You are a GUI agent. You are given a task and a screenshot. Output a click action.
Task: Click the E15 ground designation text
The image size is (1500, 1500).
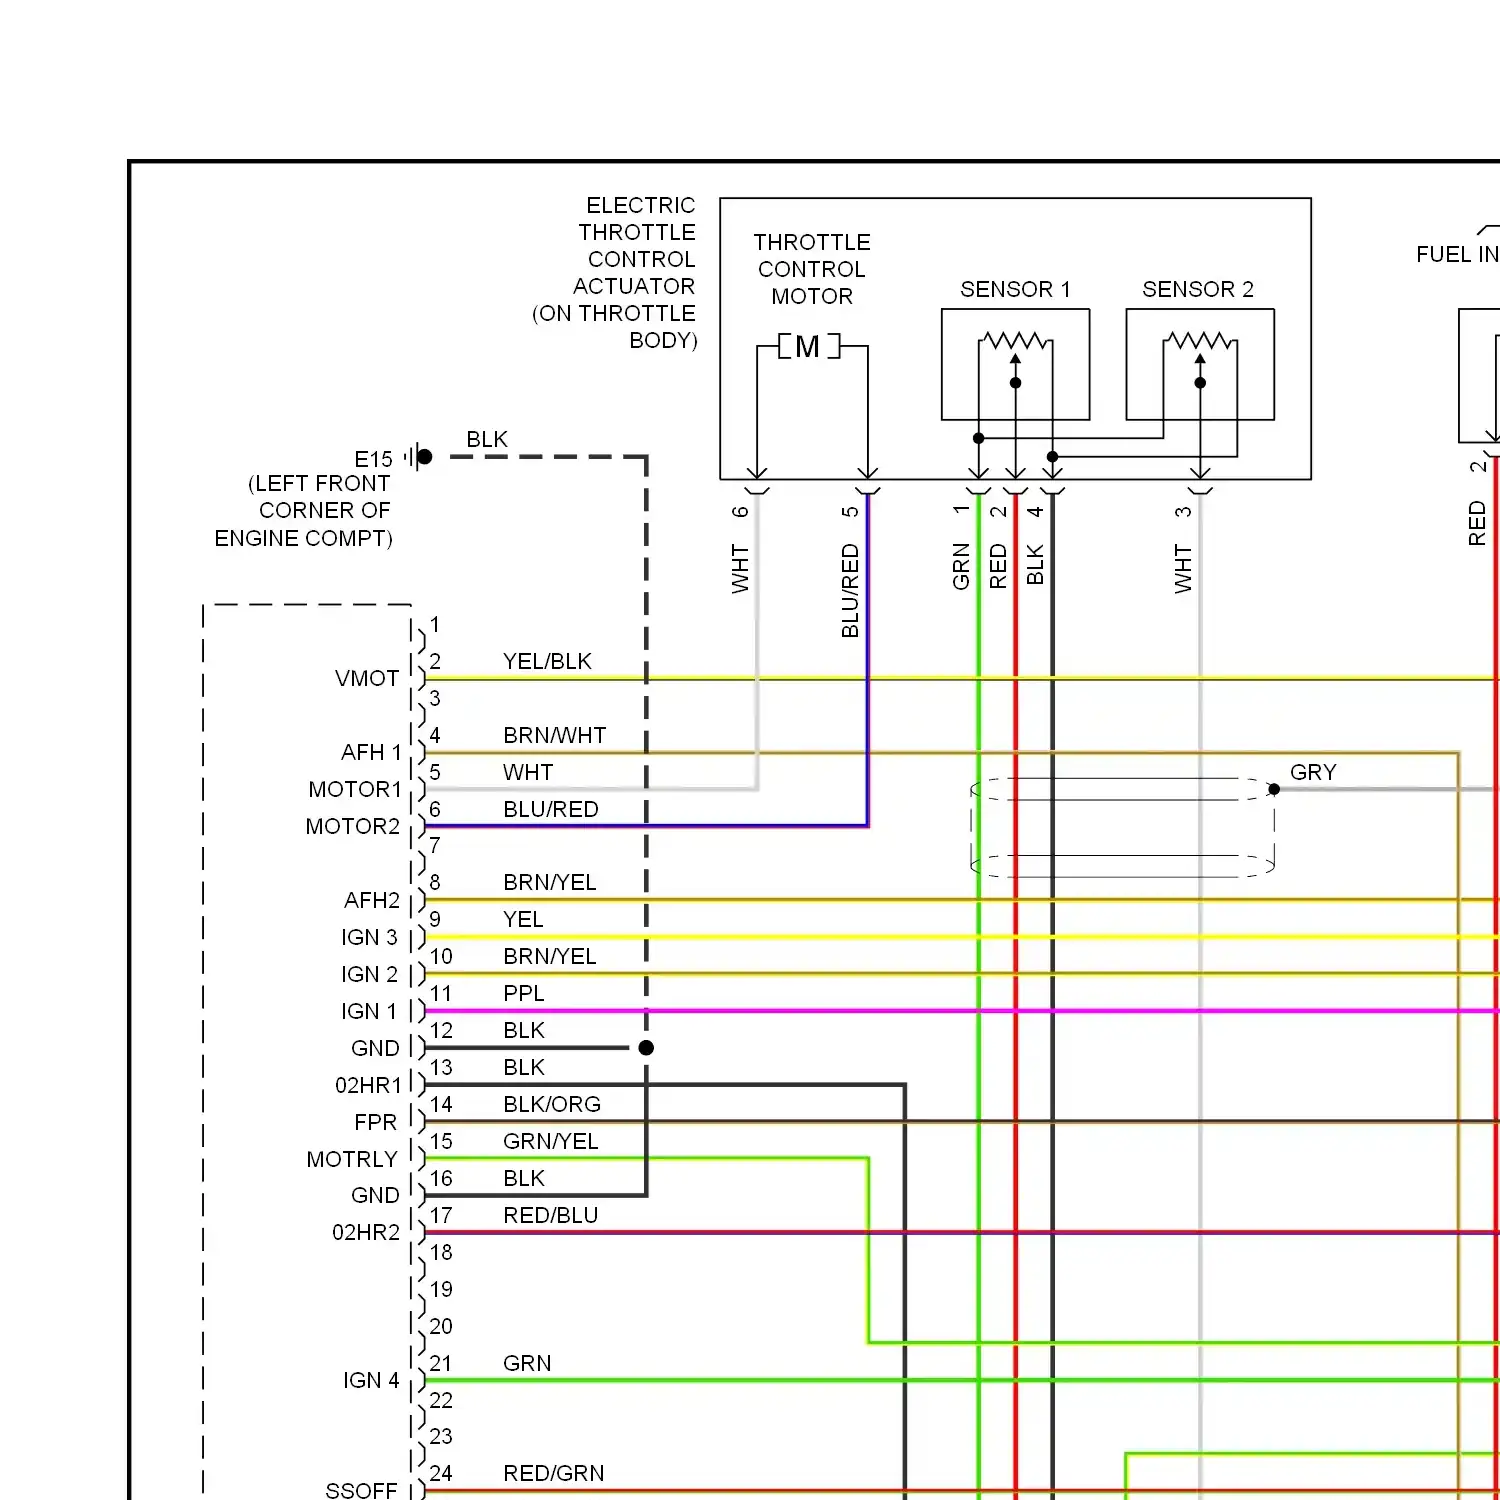(374, 459)
